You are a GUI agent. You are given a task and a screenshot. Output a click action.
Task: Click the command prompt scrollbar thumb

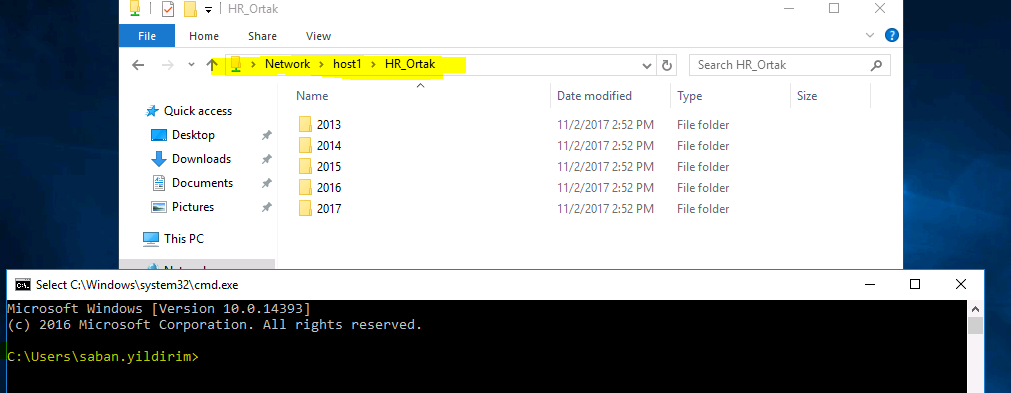click(976, 325)
